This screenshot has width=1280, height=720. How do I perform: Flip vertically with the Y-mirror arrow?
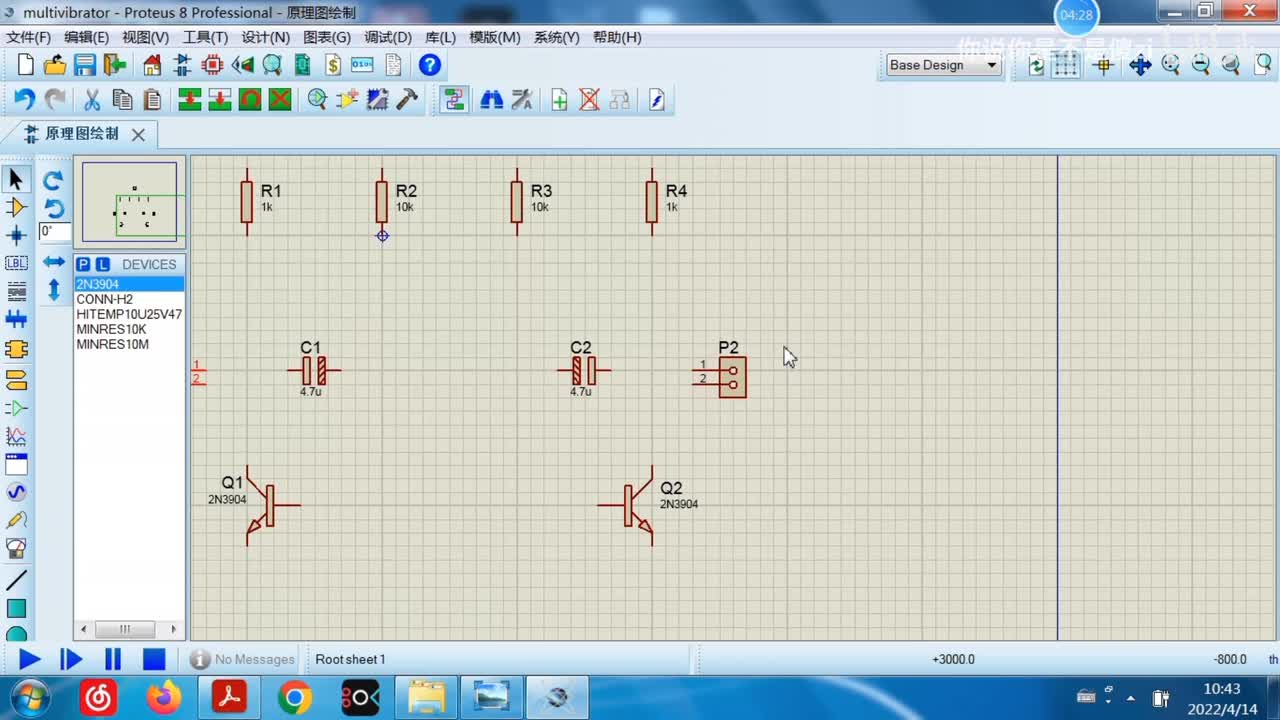point(54,290)
